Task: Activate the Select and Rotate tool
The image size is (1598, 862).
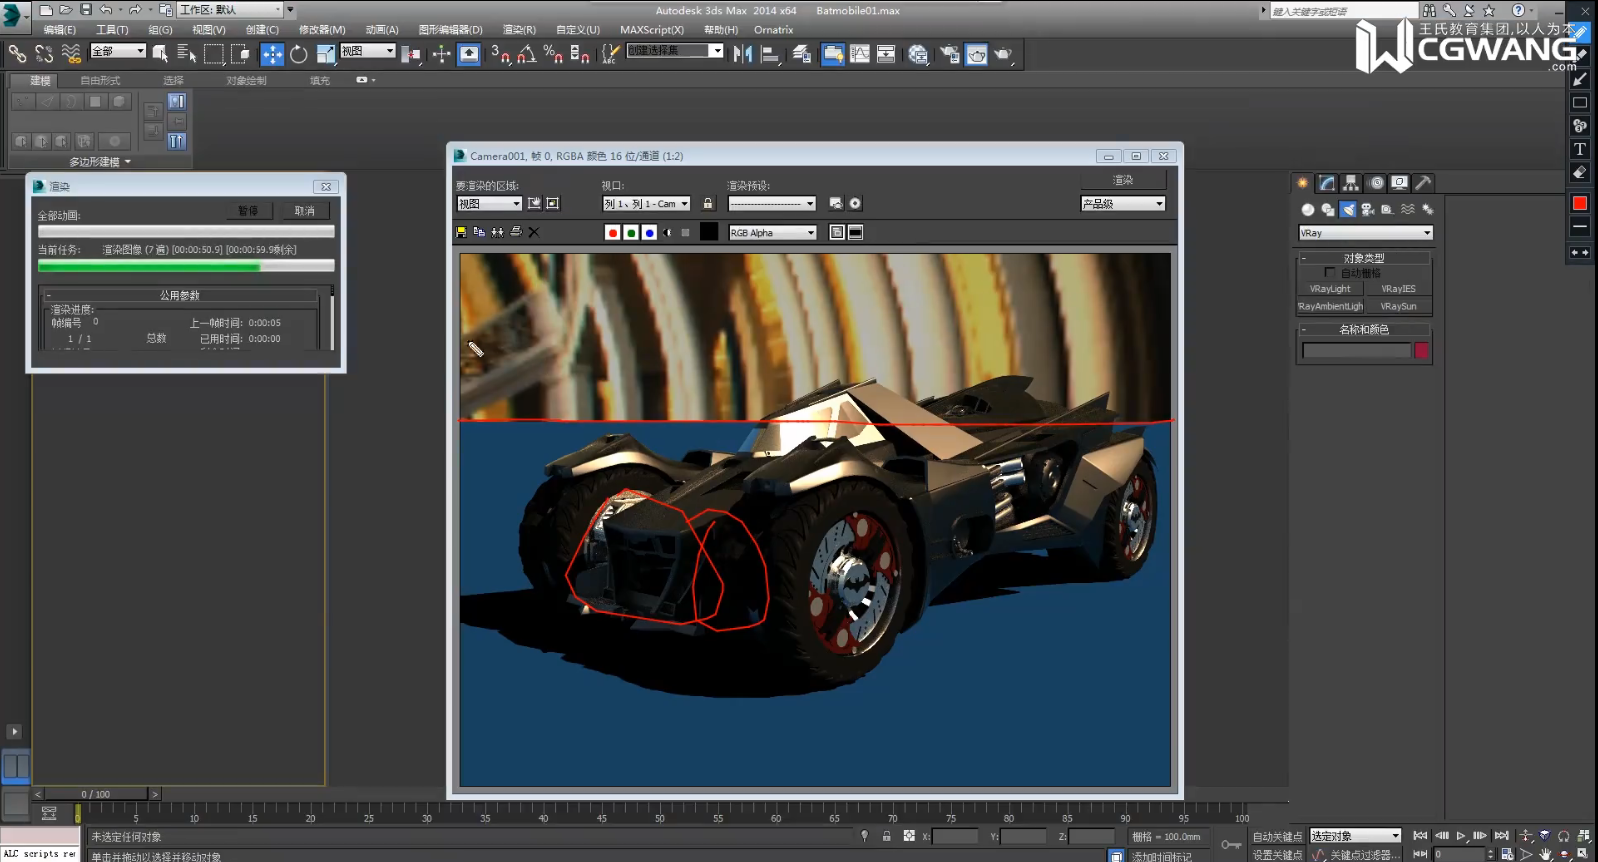Action: (x=298, y=54)
